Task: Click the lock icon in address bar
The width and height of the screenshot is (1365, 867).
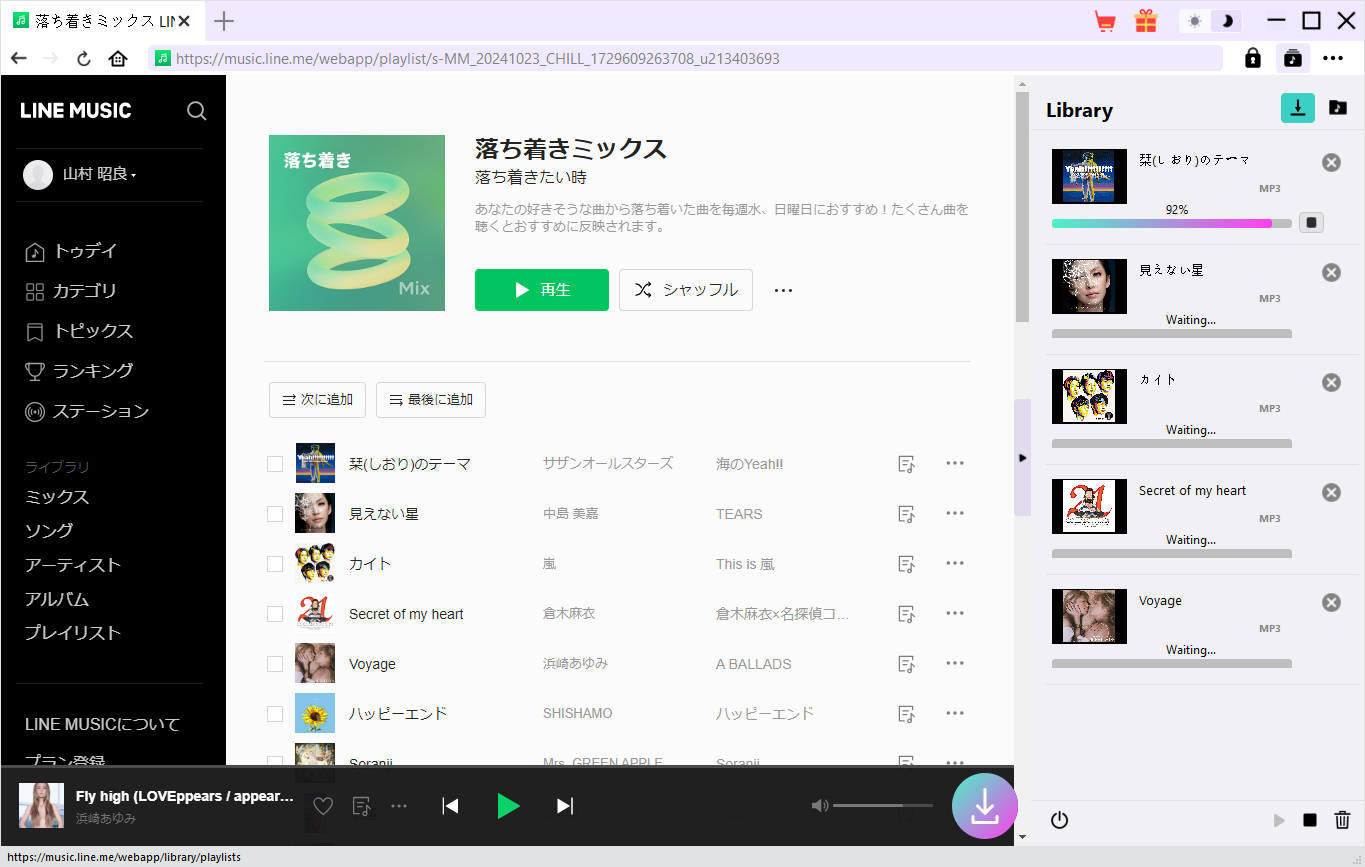Action: point(1253,58)
